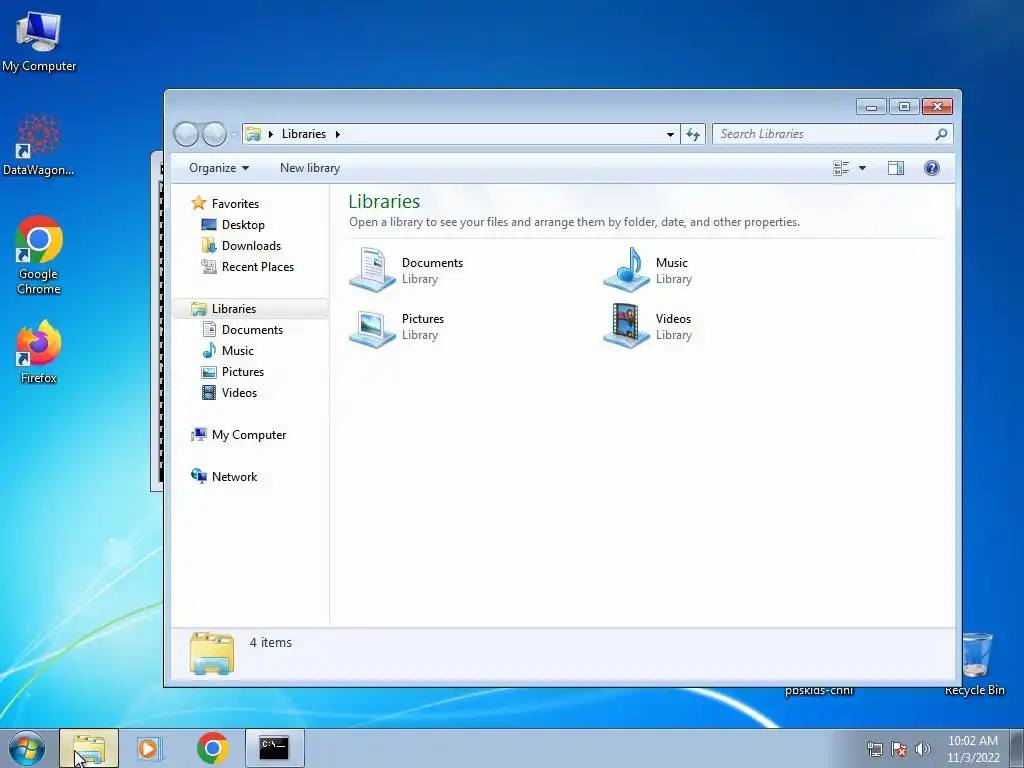Launch Google Chrome desktop shortcut

[39, 255]
